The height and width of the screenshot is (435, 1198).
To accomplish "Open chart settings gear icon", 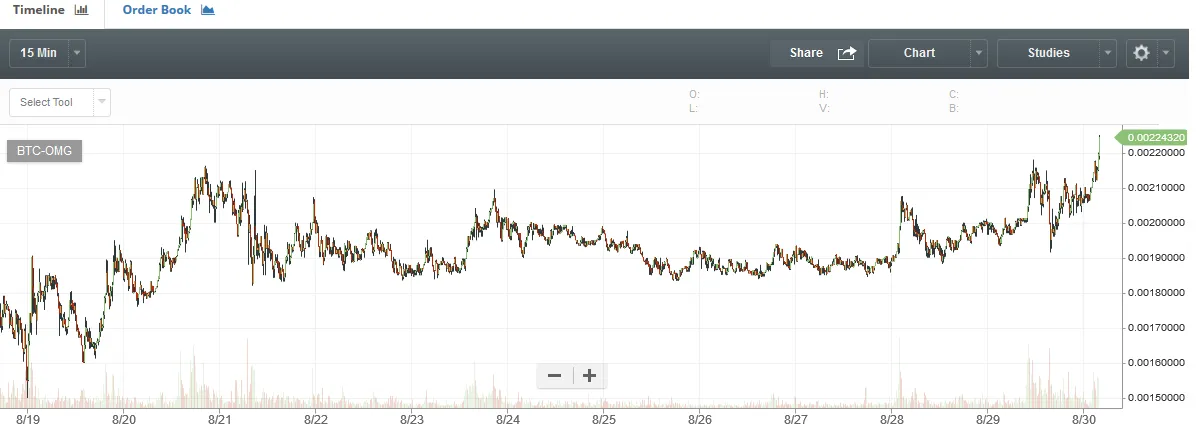I will (1141, 53).
